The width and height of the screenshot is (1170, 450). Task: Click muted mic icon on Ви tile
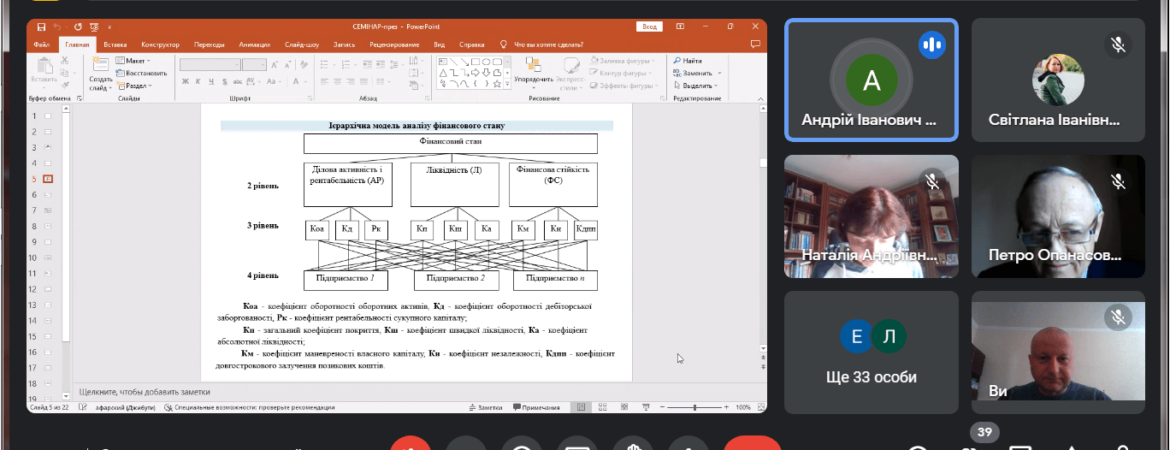coord(1118,318)
